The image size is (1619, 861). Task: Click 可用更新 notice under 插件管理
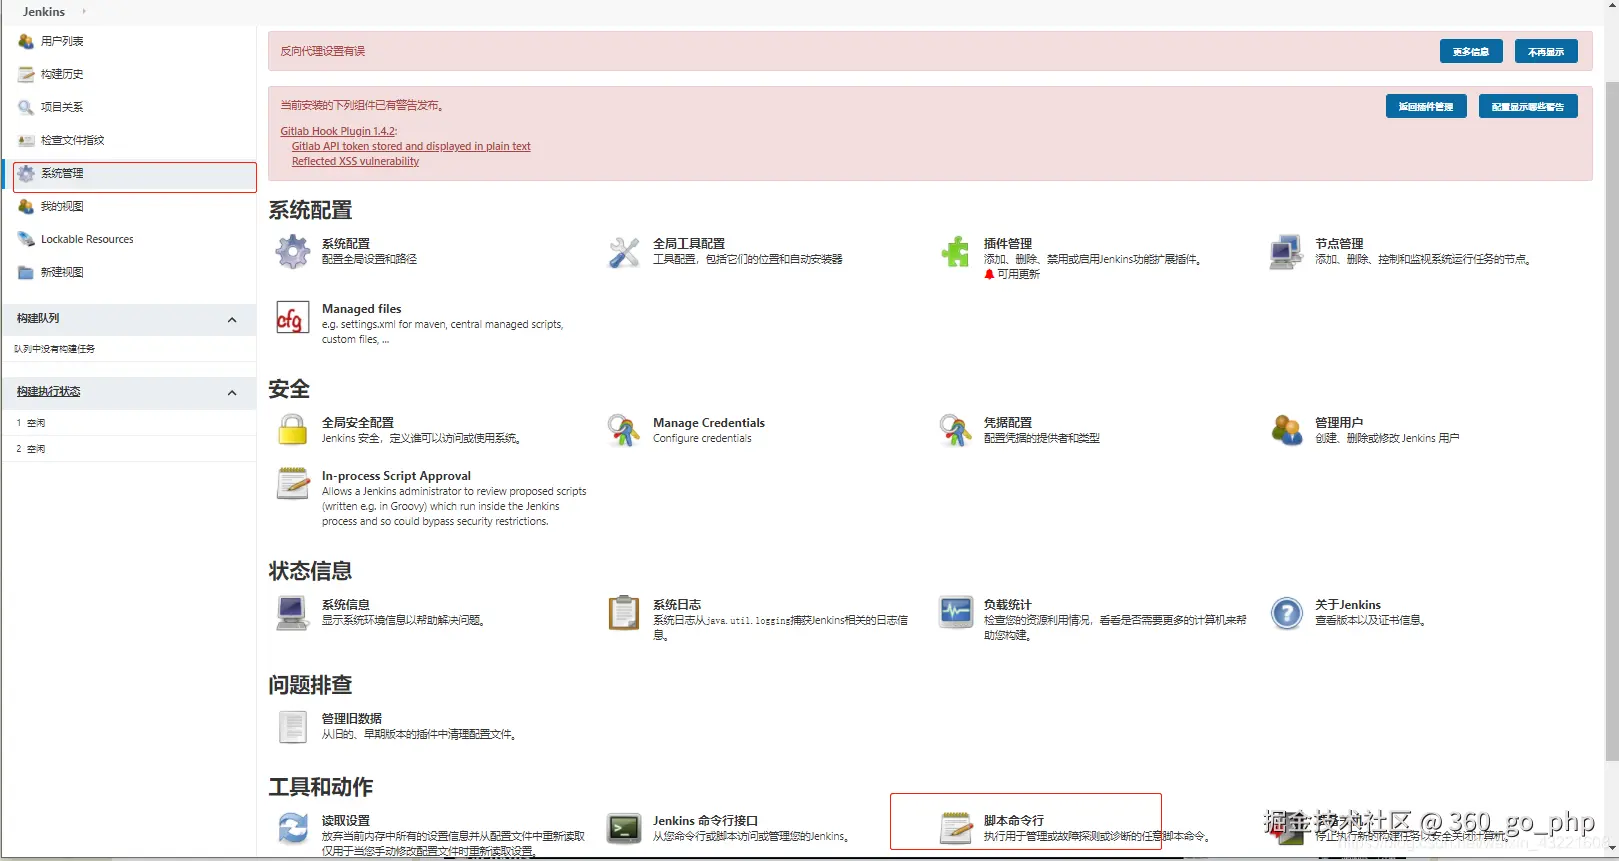(x=1012, y=274)
